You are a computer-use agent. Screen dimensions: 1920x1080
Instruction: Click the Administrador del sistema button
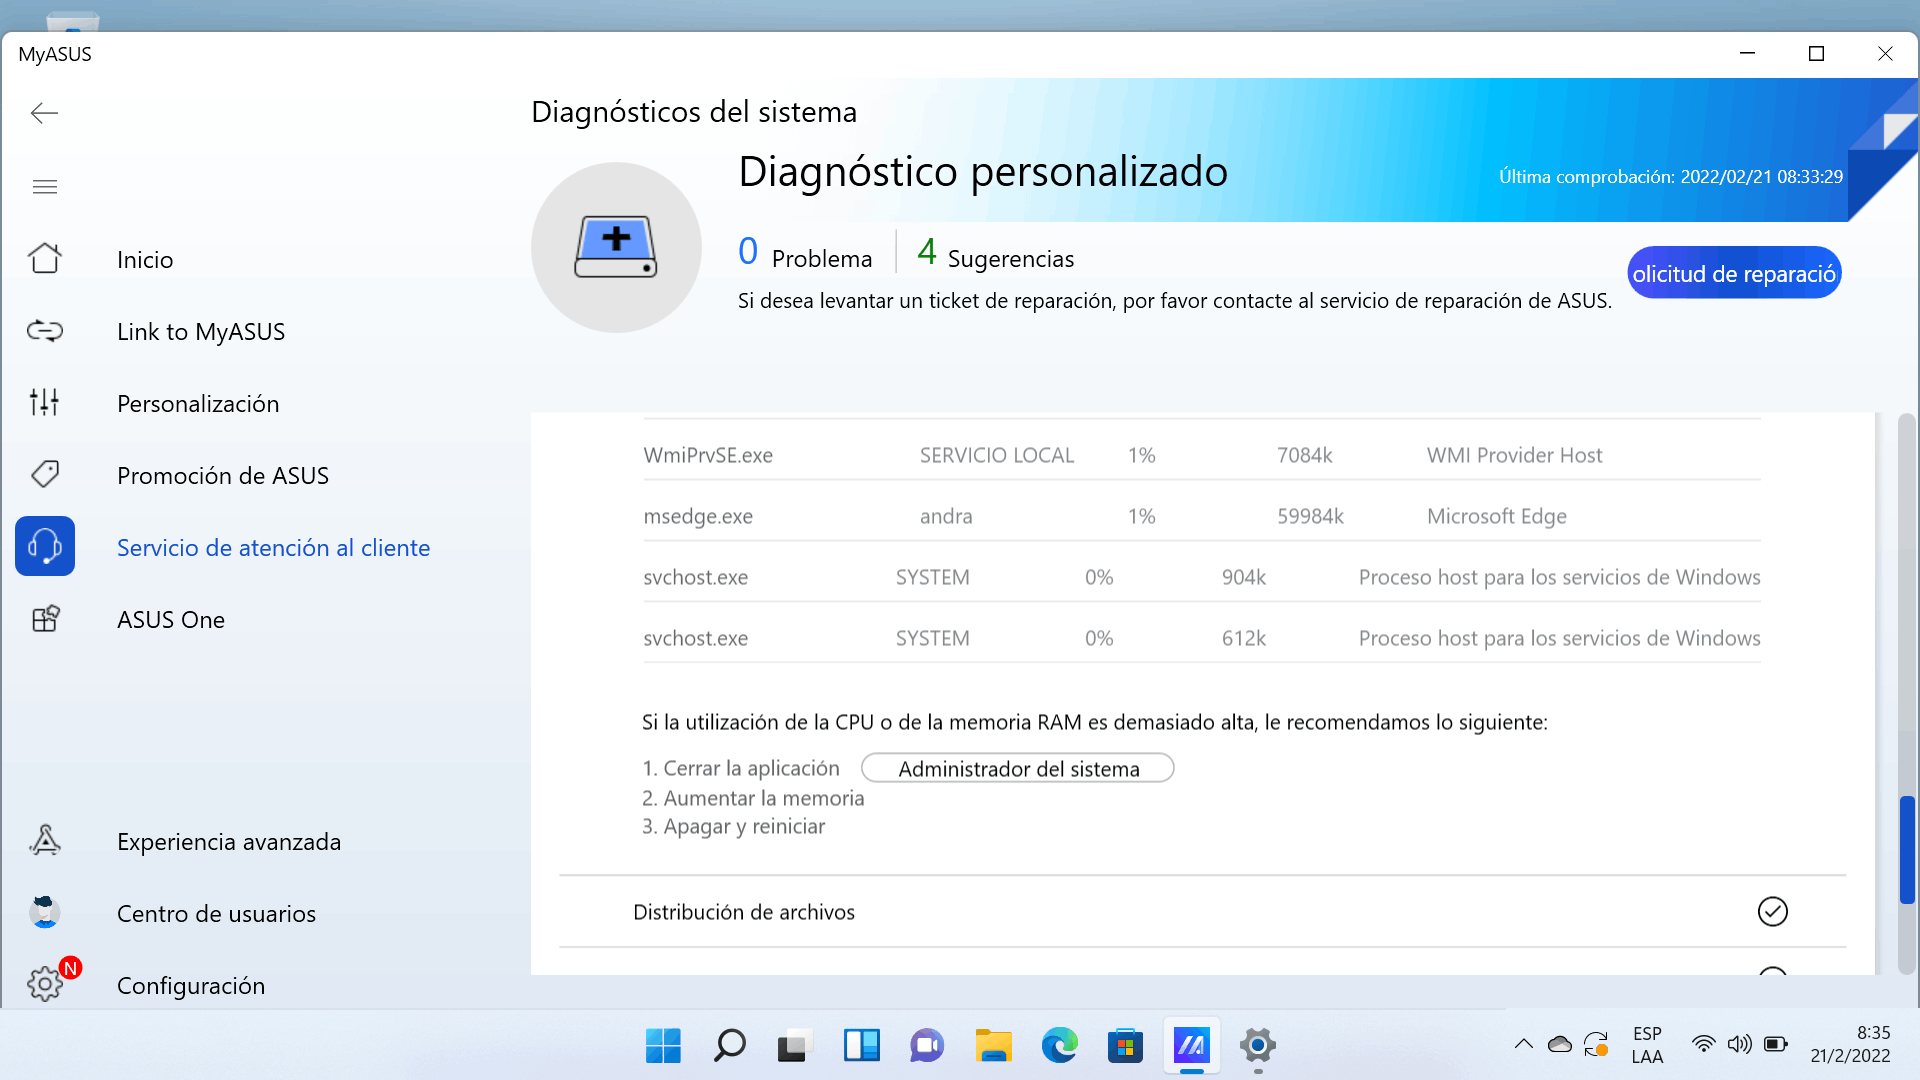[x=1017, y=769]
